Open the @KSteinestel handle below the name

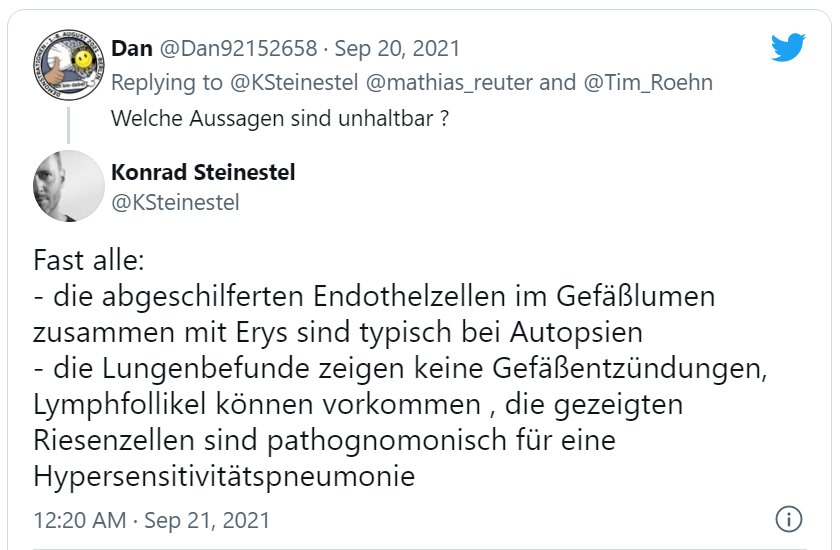[176, 202]
